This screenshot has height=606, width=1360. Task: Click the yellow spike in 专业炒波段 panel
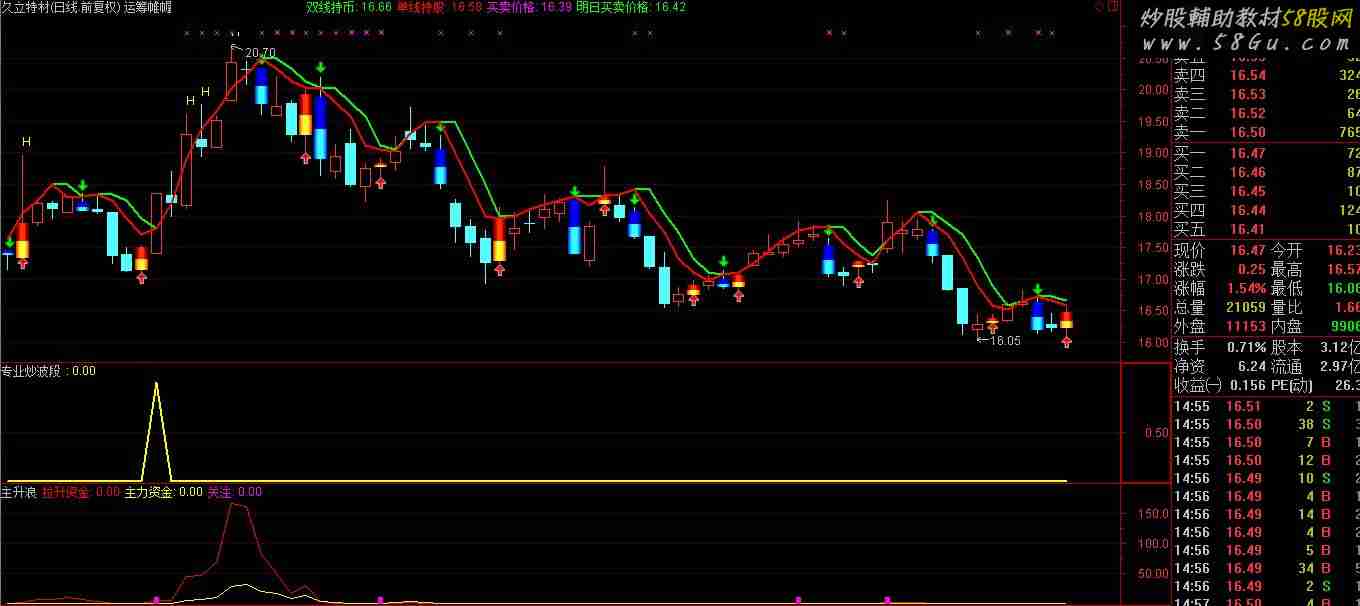click(156, 385)
